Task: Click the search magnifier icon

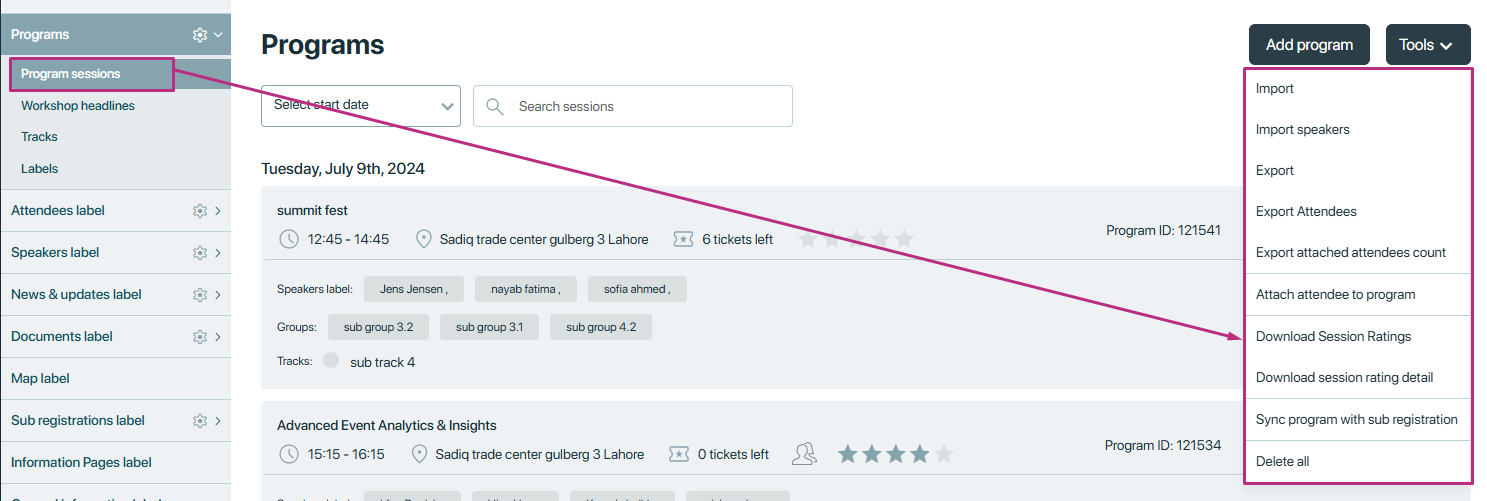Action: pos(494,106)
